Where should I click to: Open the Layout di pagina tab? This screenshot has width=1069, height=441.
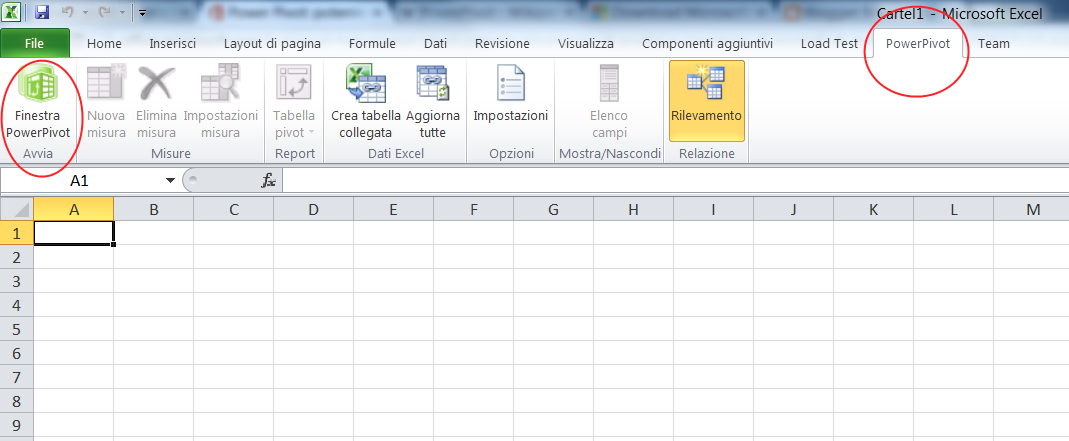point(272,44)
